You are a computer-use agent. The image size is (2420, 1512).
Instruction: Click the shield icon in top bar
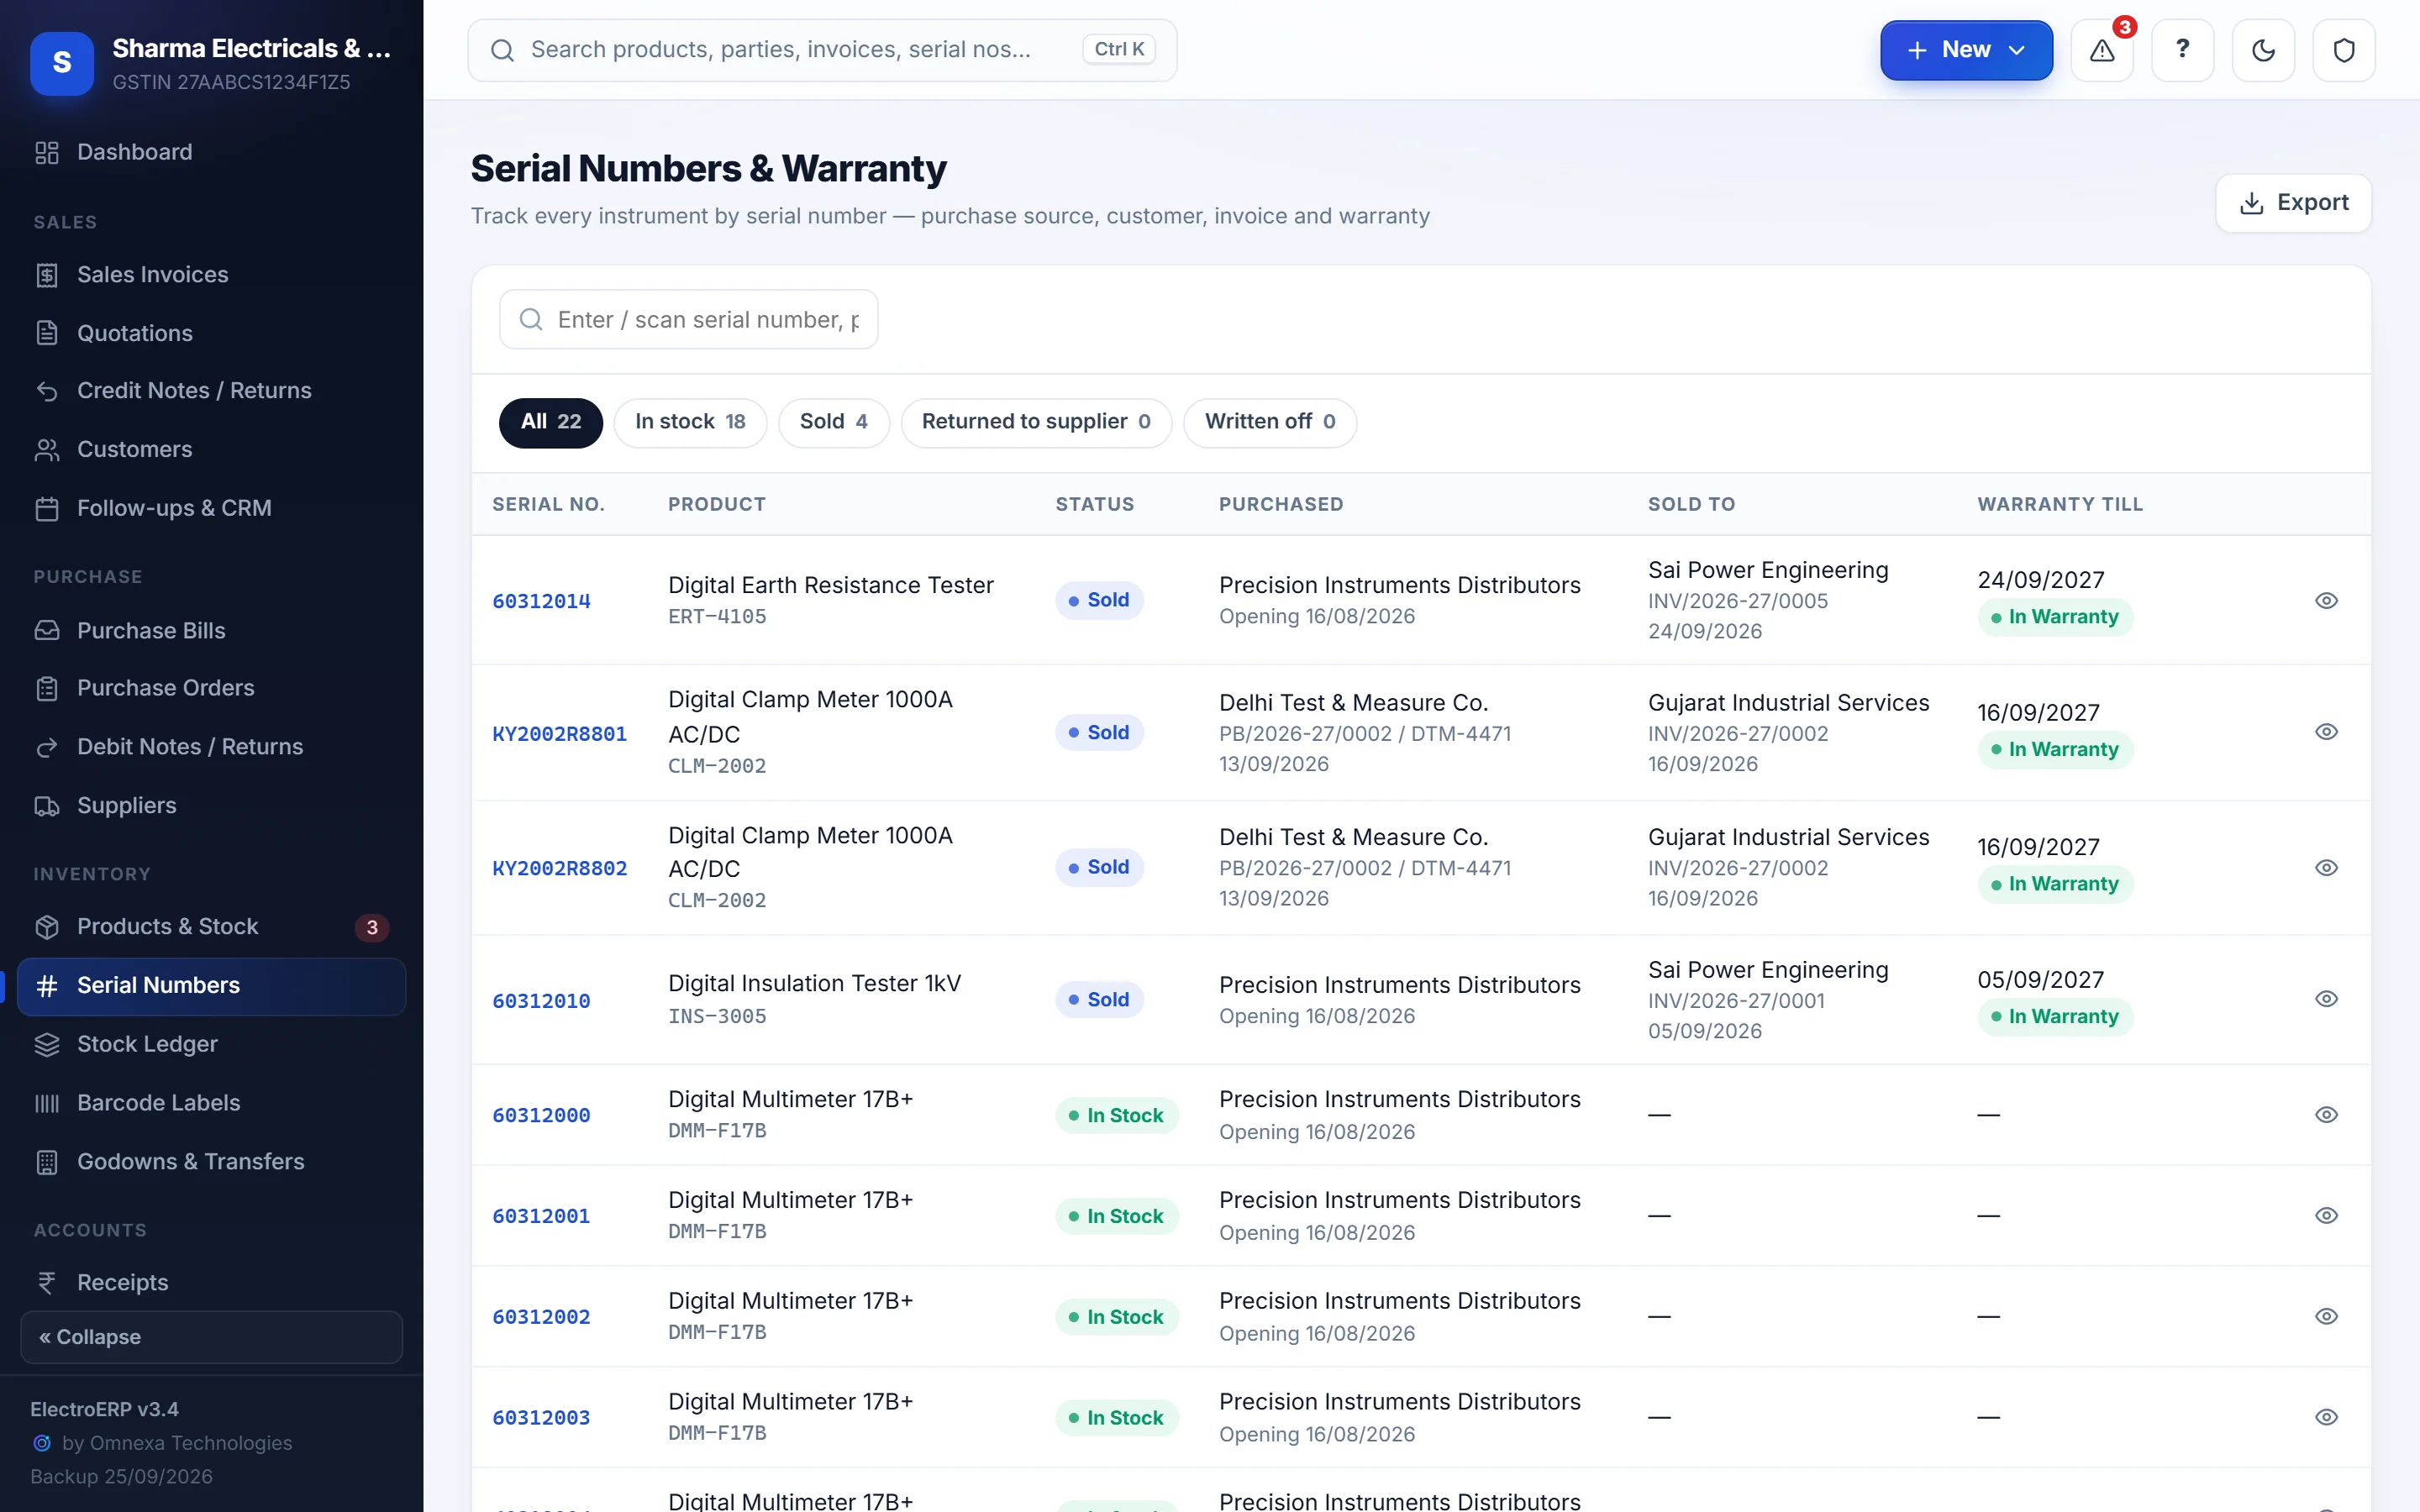[2344, 50]
